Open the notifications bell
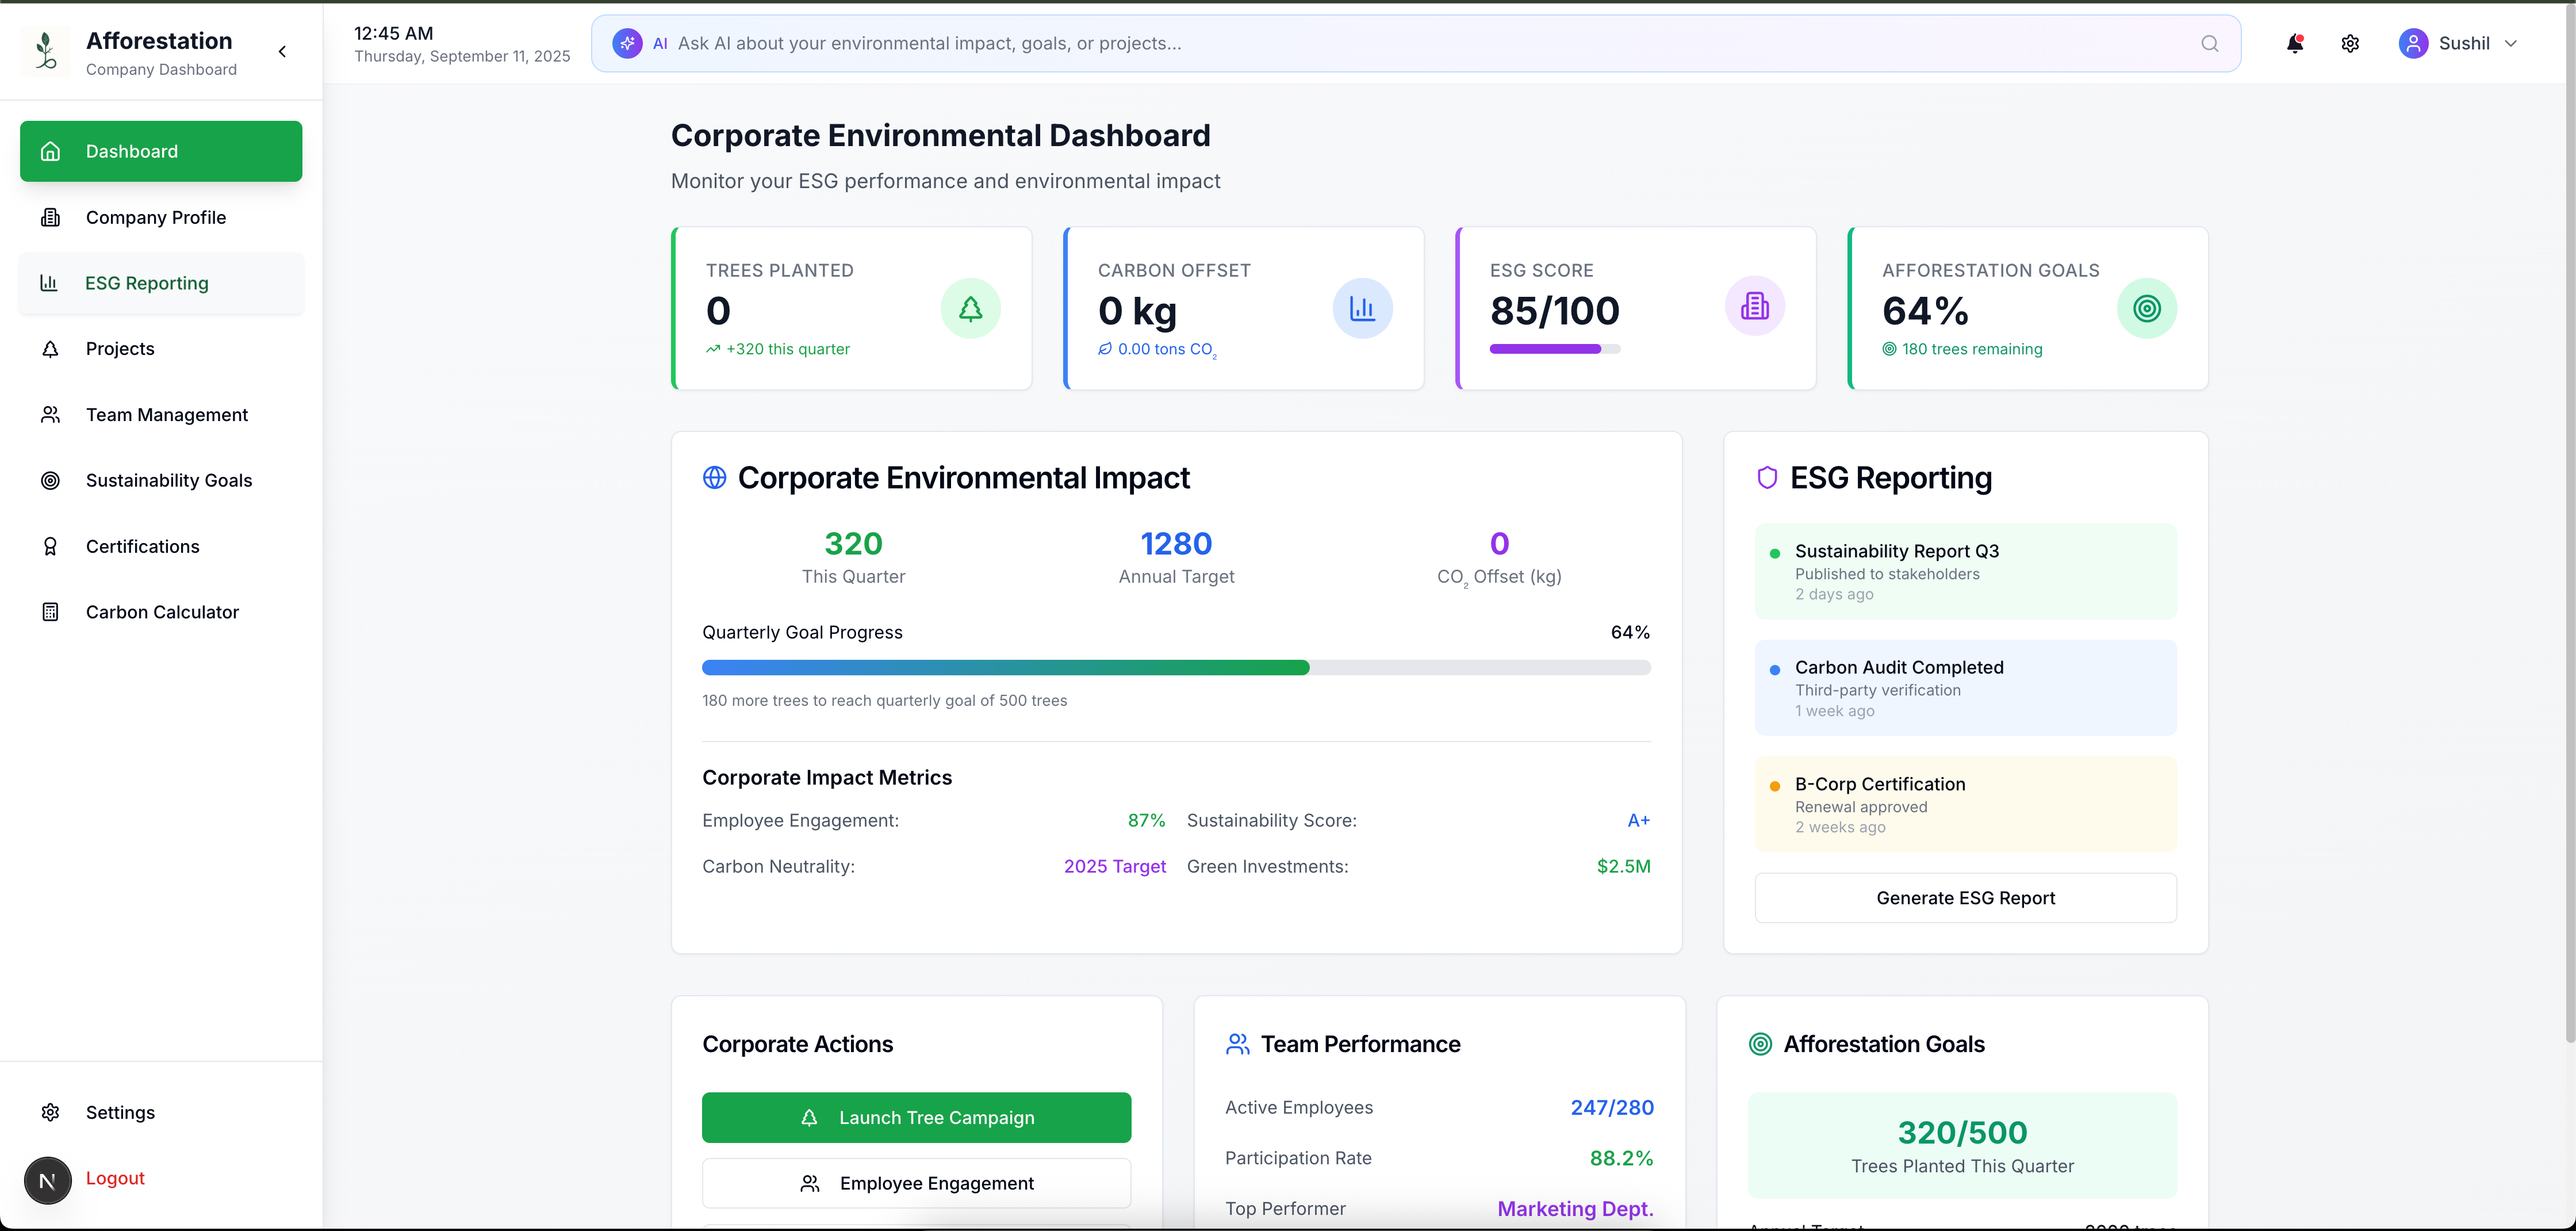This screenshot has height=1231, width=2576. point(2295,43)
